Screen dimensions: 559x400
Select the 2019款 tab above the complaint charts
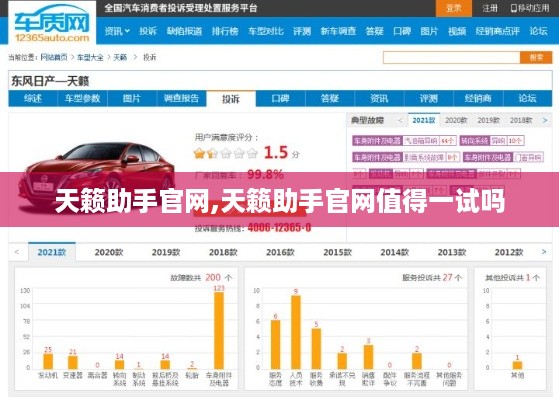pyautogui.click(x=166, y=252)
